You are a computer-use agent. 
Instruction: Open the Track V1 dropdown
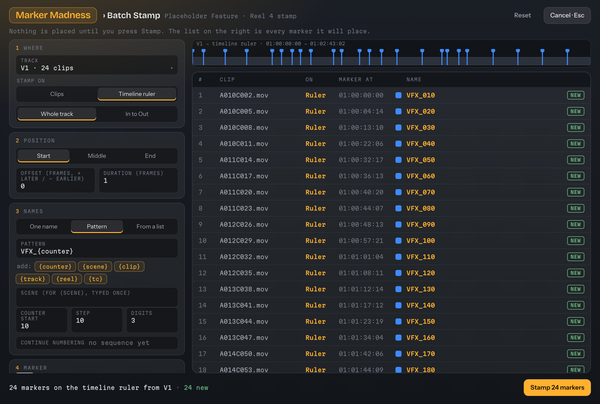click(97, 65)
